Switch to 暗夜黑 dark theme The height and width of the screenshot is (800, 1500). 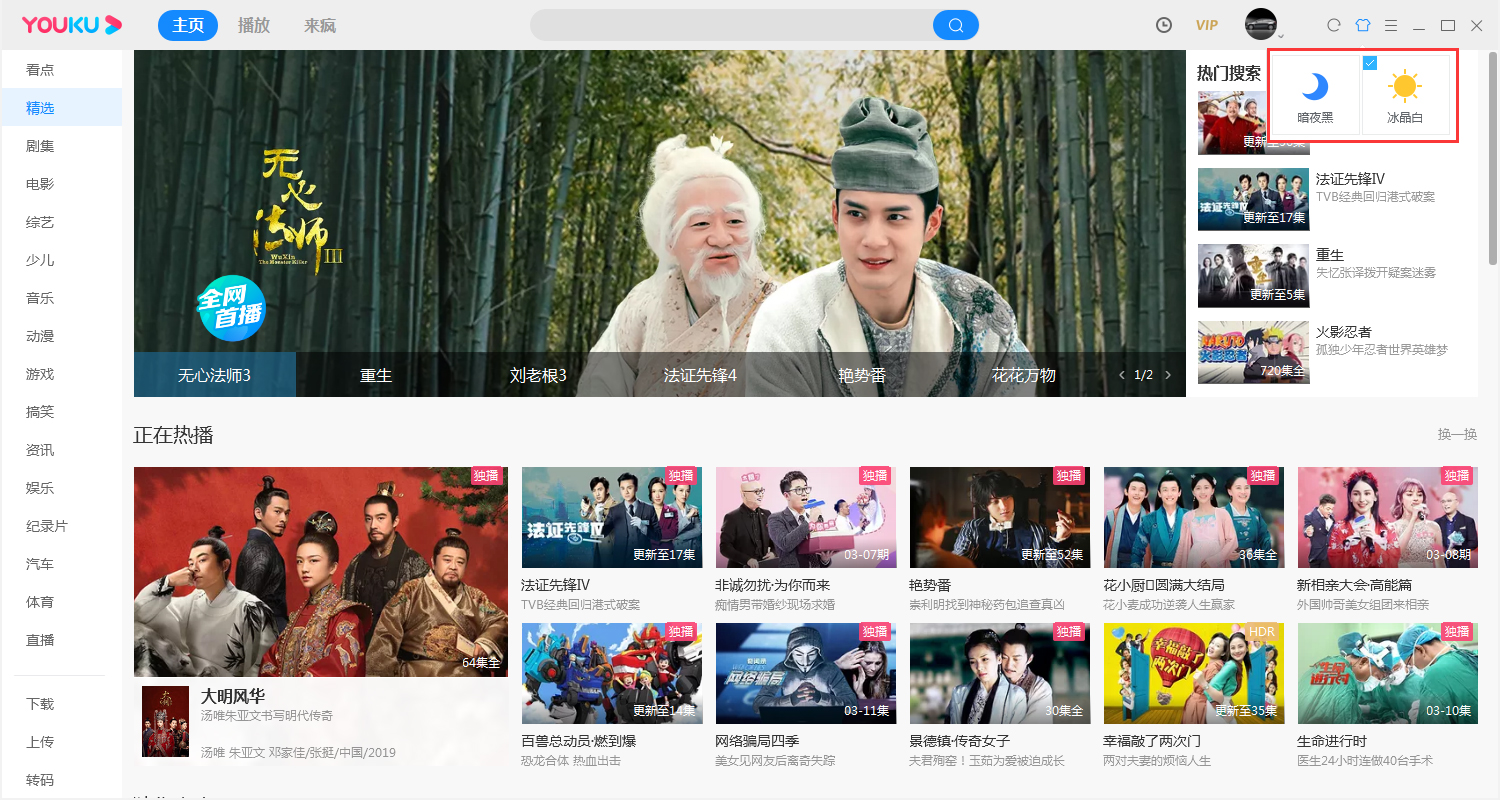pos(1315,95)
